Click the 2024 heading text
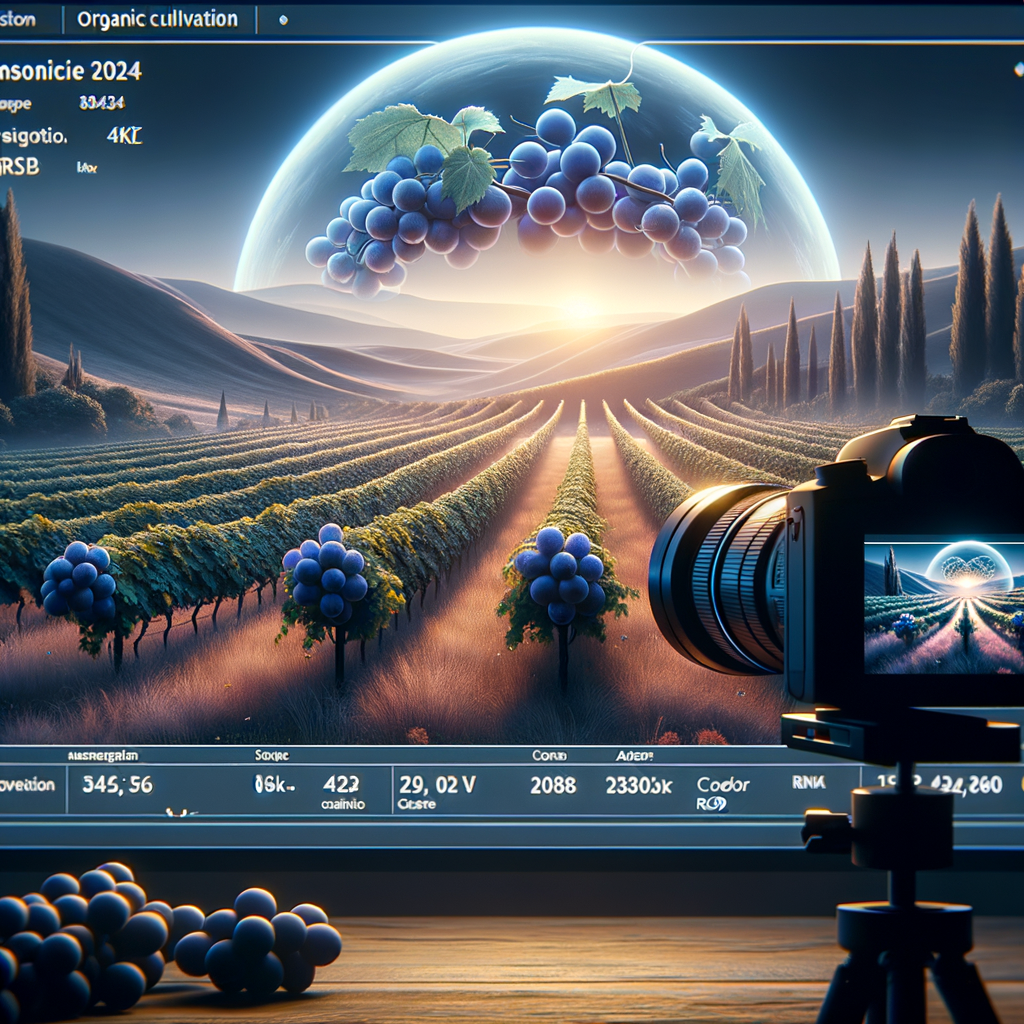The width and height of the screenshot is (1024, 1024). [x=116, y=71]
